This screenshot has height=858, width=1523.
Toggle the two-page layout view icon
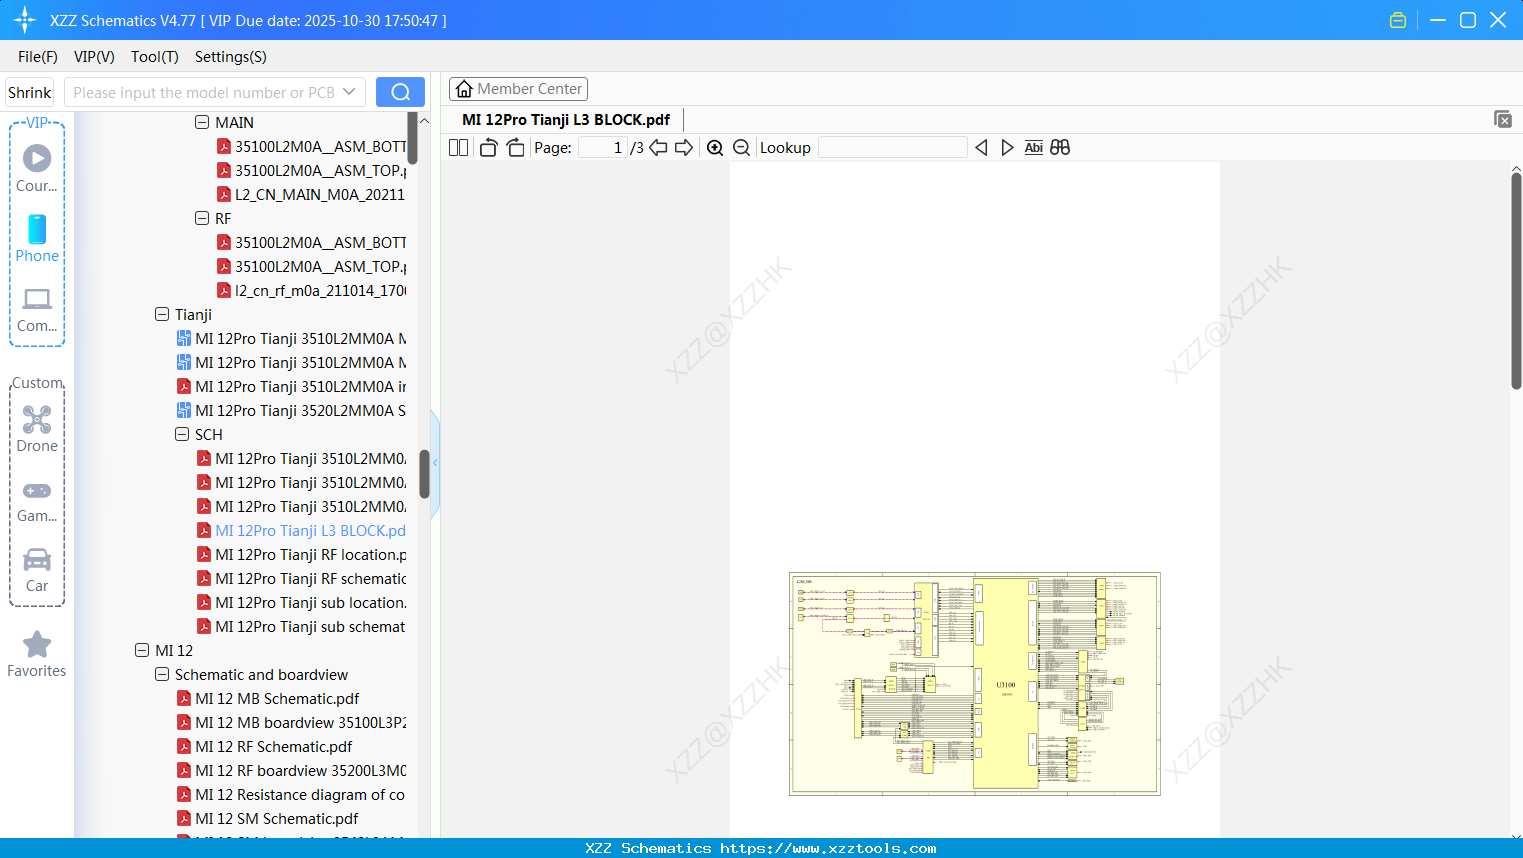[459, 148]
